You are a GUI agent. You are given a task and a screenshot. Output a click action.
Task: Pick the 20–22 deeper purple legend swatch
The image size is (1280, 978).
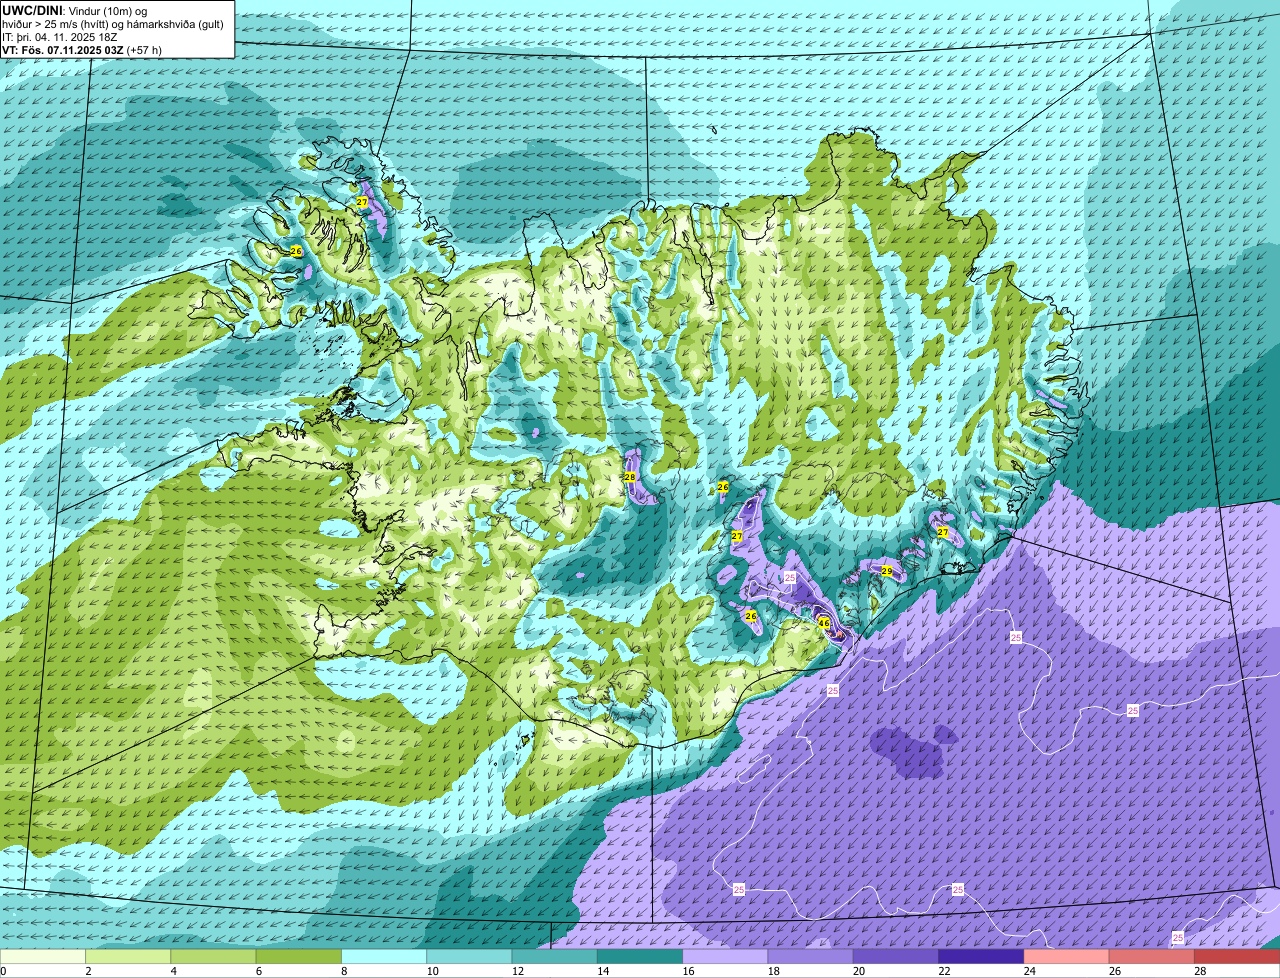[x=896, y=957]
